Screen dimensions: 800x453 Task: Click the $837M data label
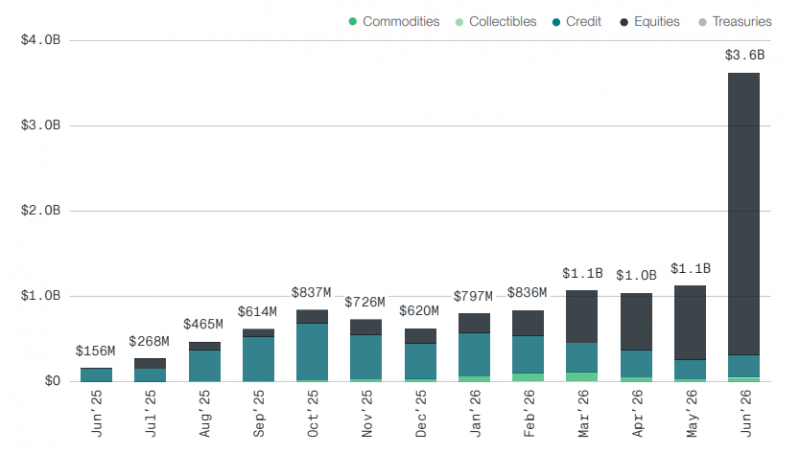point(311,293)
